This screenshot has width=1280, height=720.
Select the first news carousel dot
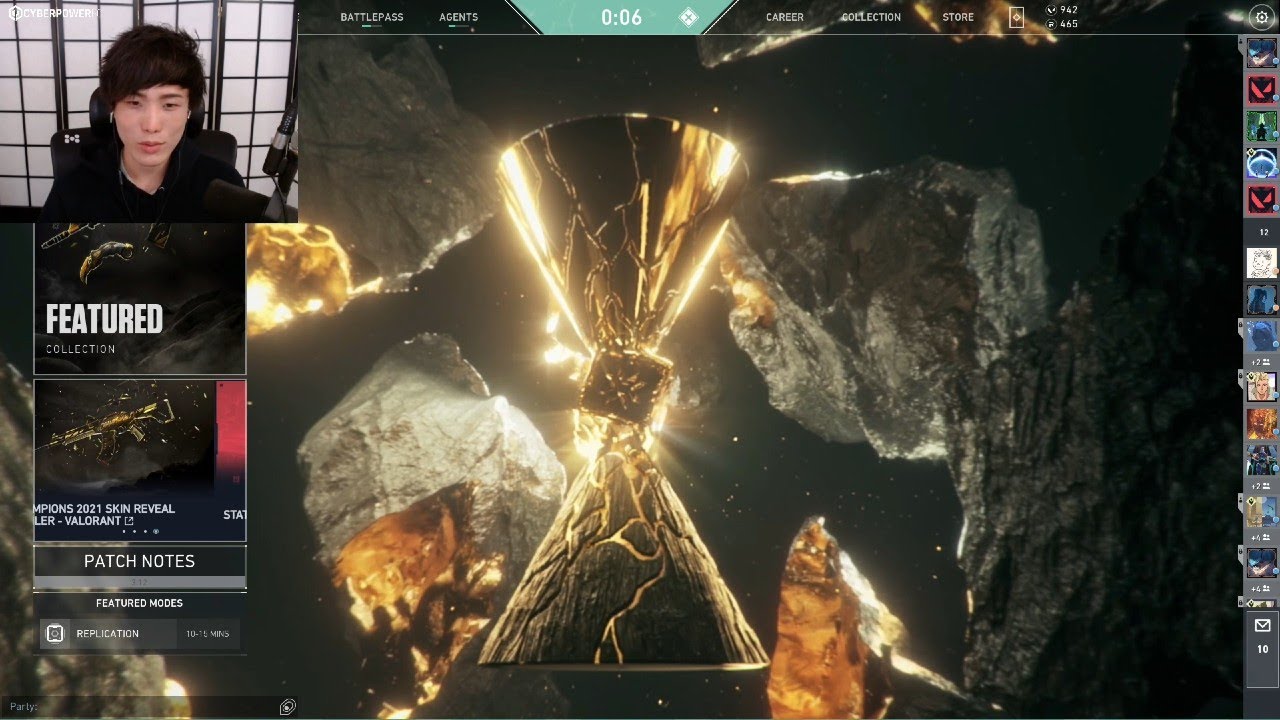(x=124, y=532)
